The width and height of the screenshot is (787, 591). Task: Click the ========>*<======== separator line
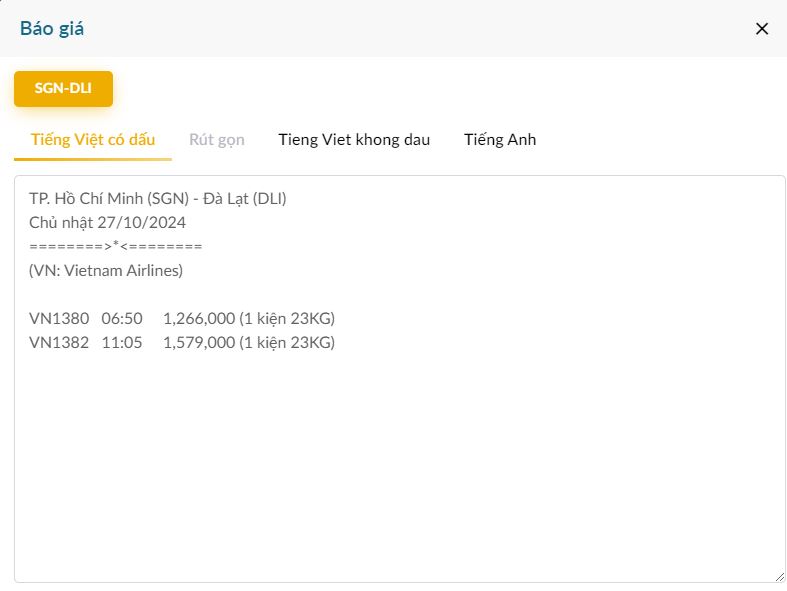pos(116,246)
